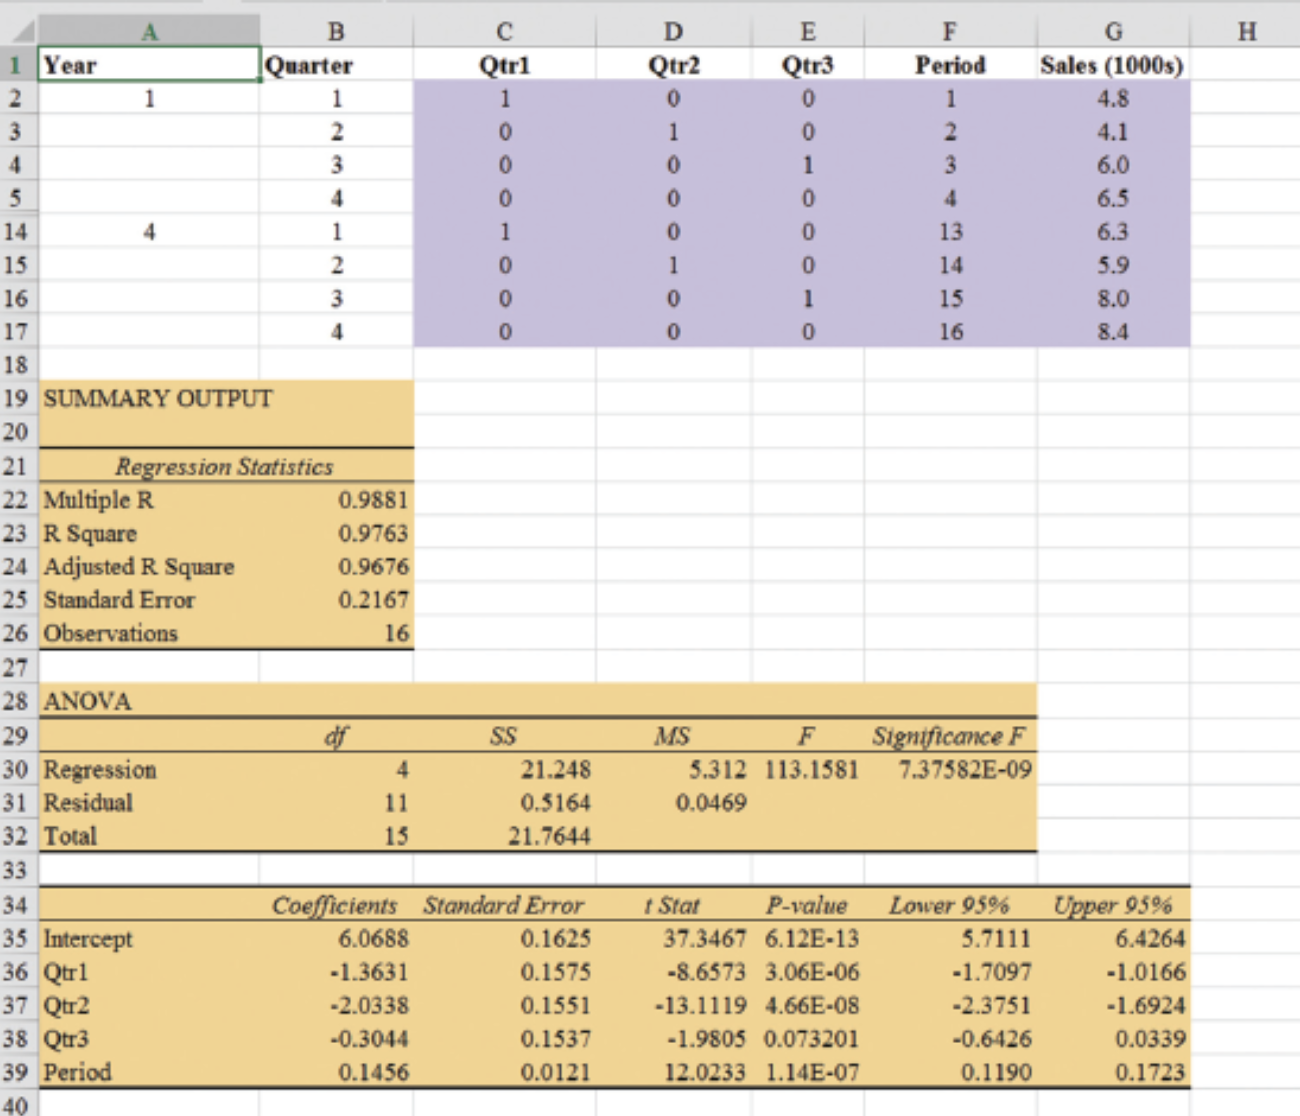This screenshot has height=1116, width=1300.
Task: Select row 40 header at the bottom
Action: (16, 1105)
